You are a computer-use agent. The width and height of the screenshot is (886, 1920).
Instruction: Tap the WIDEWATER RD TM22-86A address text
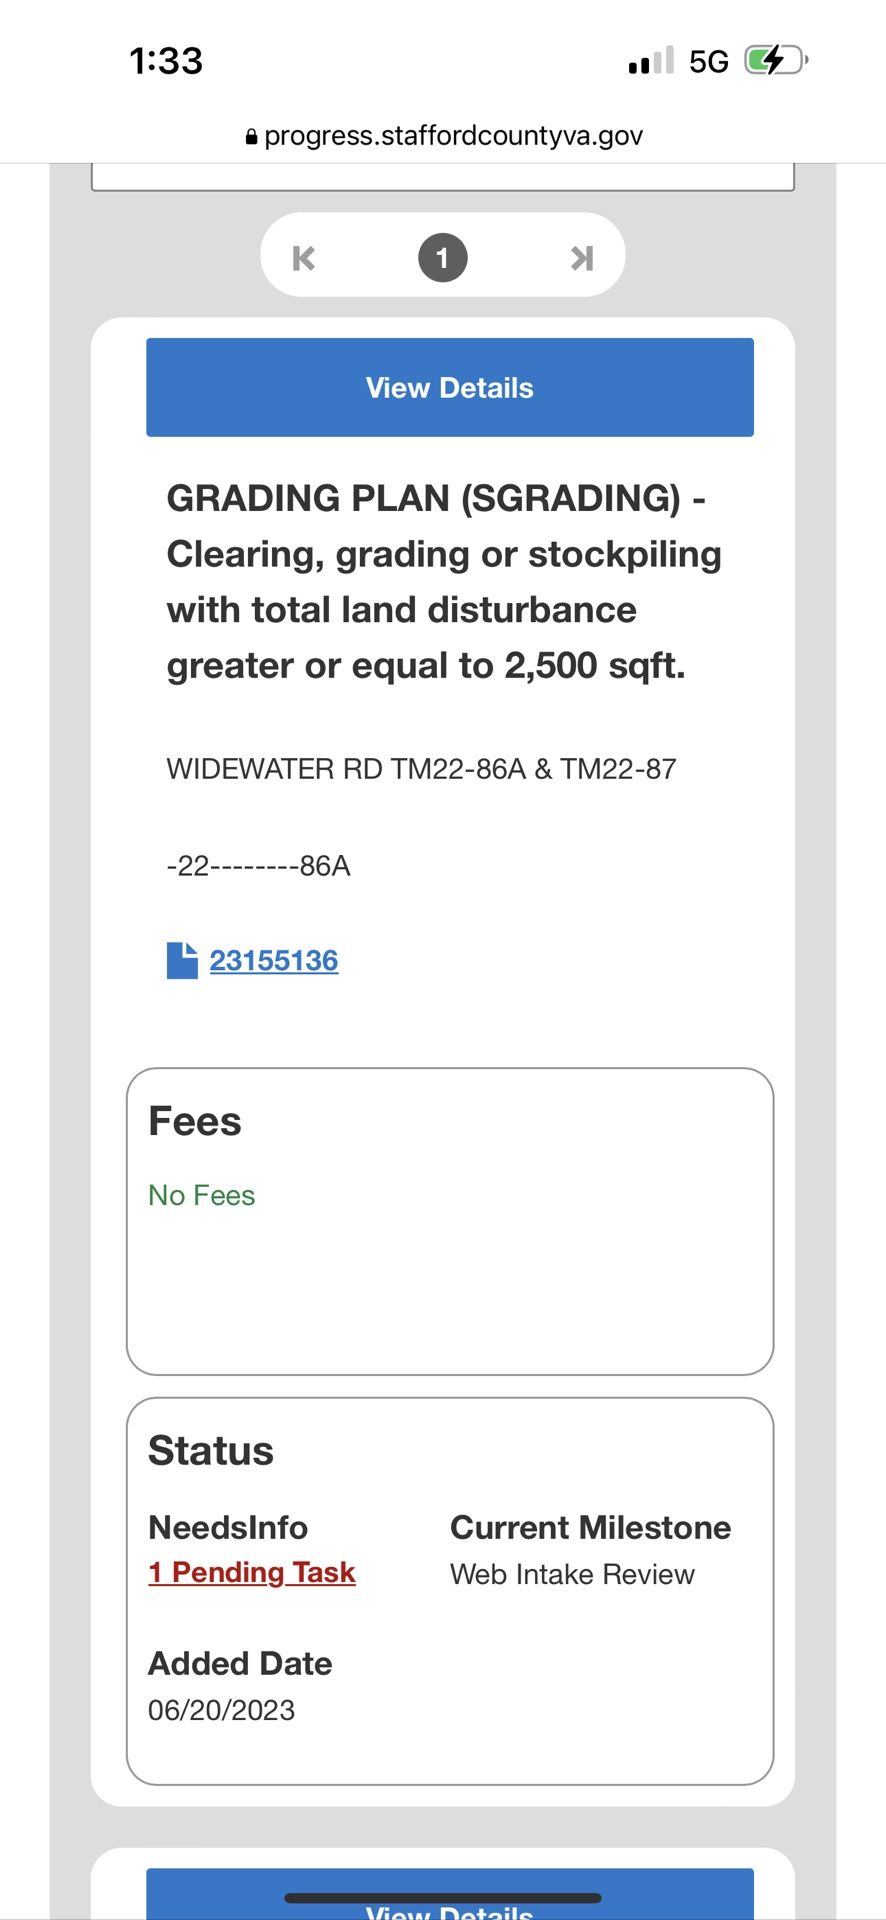coord(421,769)
